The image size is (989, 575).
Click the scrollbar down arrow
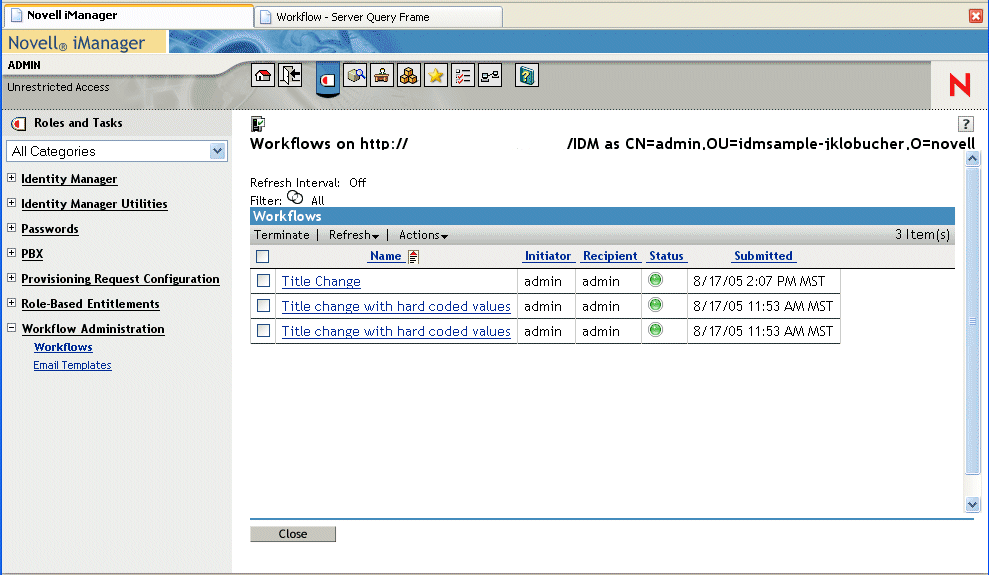[972, 504]
